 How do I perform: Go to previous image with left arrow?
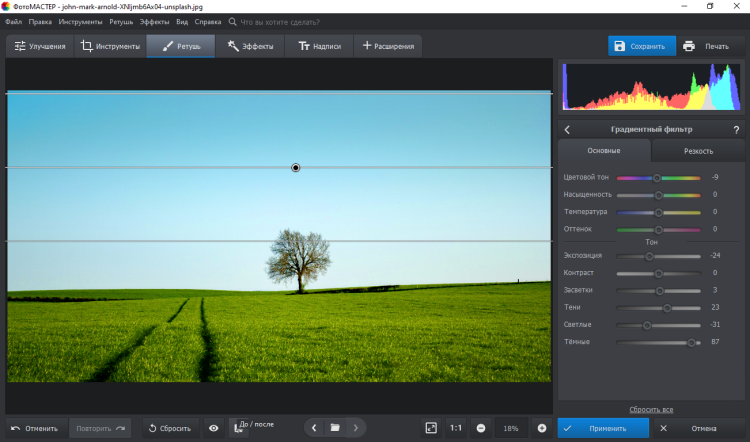(314, 428)
